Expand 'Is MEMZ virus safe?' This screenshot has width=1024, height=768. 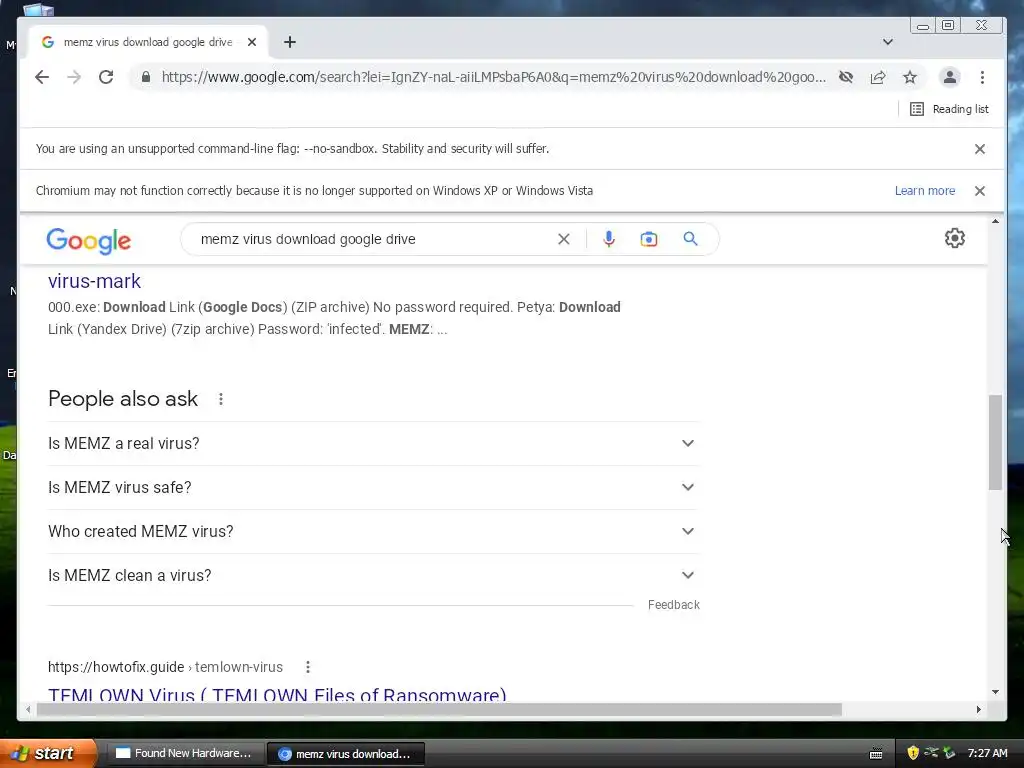pyautogui.click(x=373, y=487)
